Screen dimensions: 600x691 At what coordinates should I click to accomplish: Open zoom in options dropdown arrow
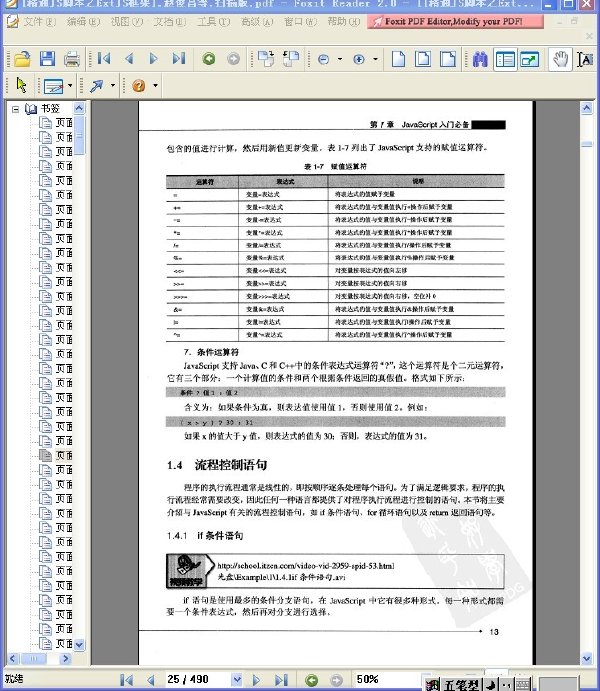[x=375, y=59]
